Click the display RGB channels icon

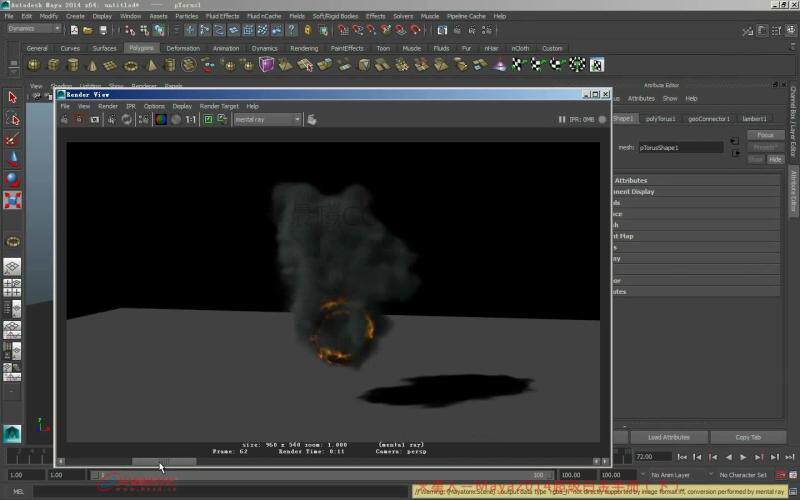pos(159,119)
